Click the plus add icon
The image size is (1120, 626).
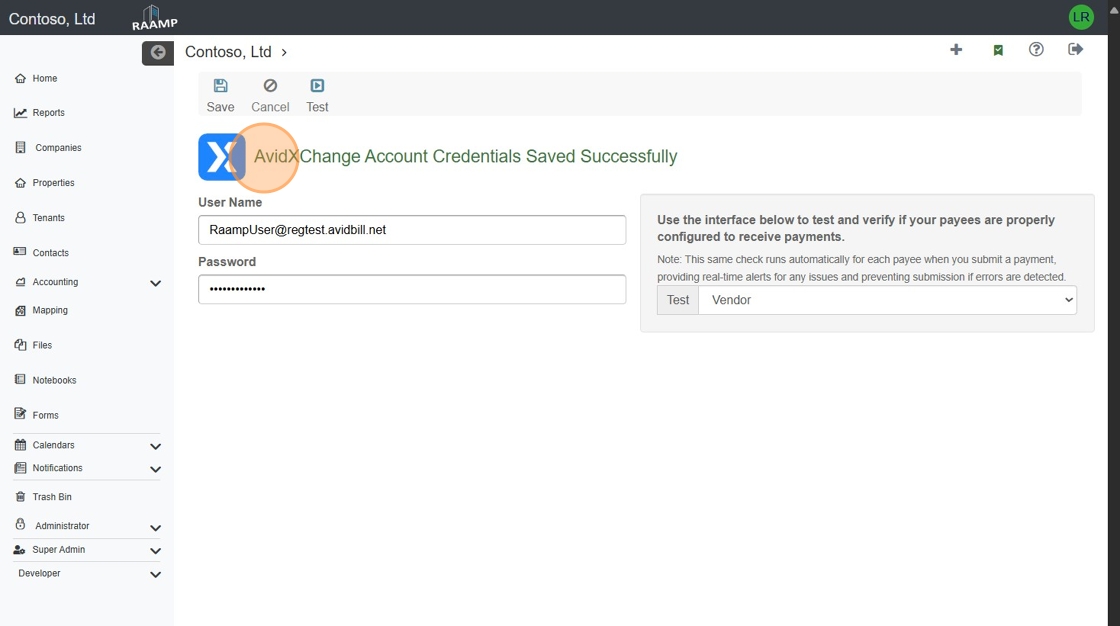point(956,50)
